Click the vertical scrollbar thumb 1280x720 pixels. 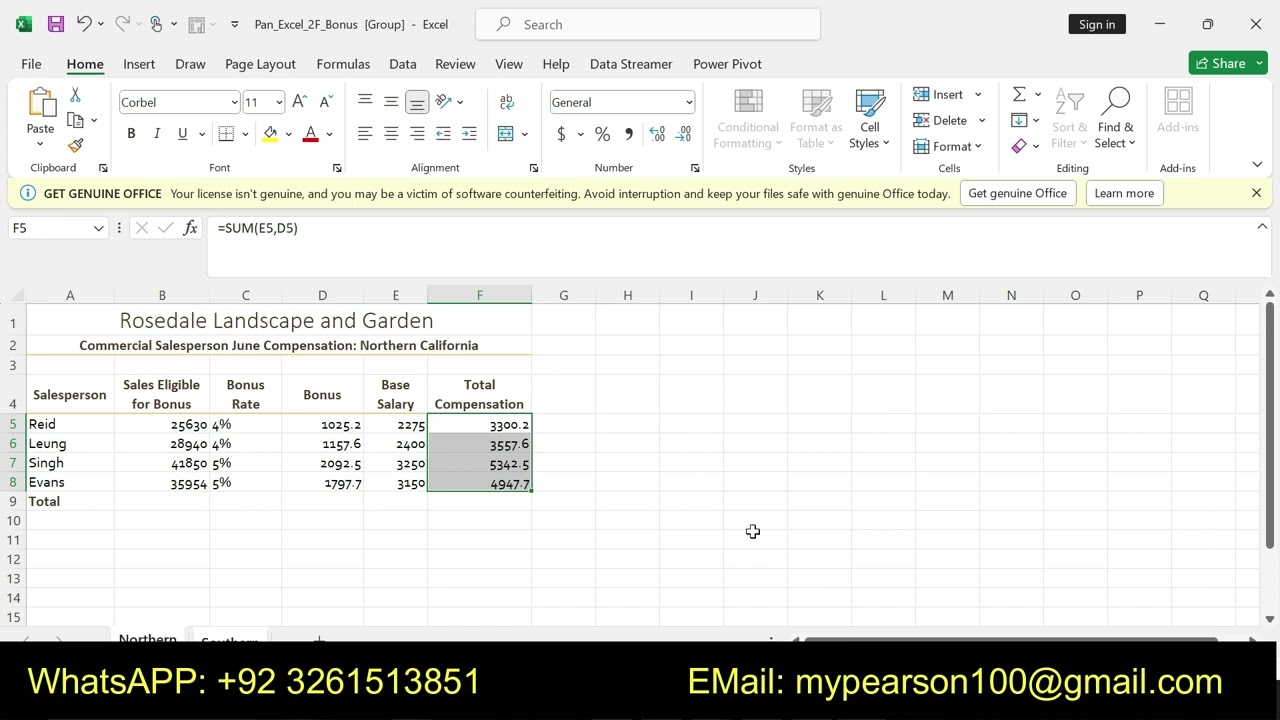coord(1270,424)
